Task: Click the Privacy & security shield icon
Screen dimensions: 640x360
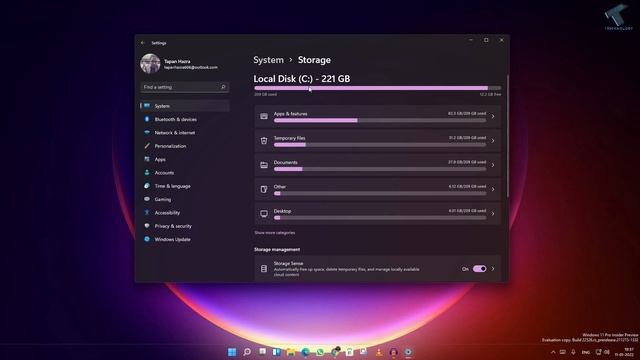Action: 147,226
